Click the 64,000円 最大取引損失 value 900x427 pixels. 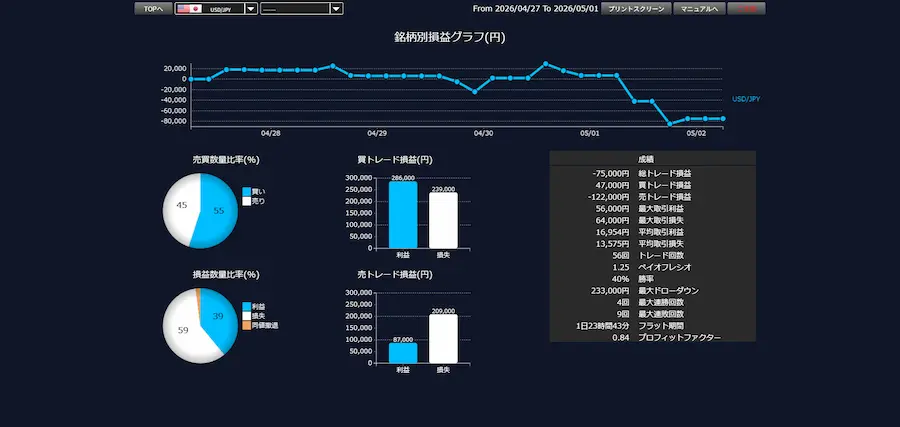[x=613, y=220]
